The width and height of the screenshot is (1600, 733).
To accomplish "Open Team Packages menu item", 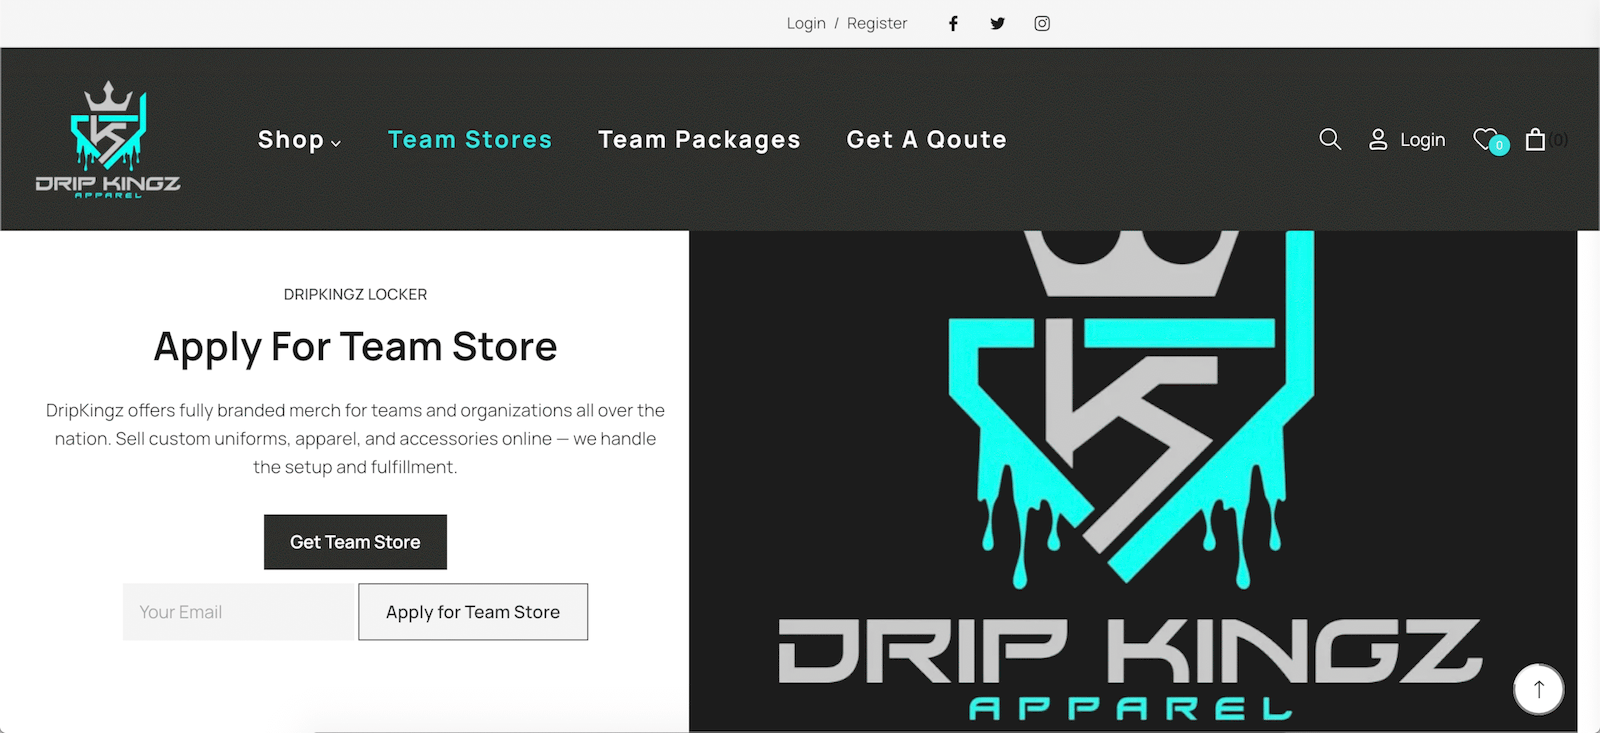I will pos(699,140).
